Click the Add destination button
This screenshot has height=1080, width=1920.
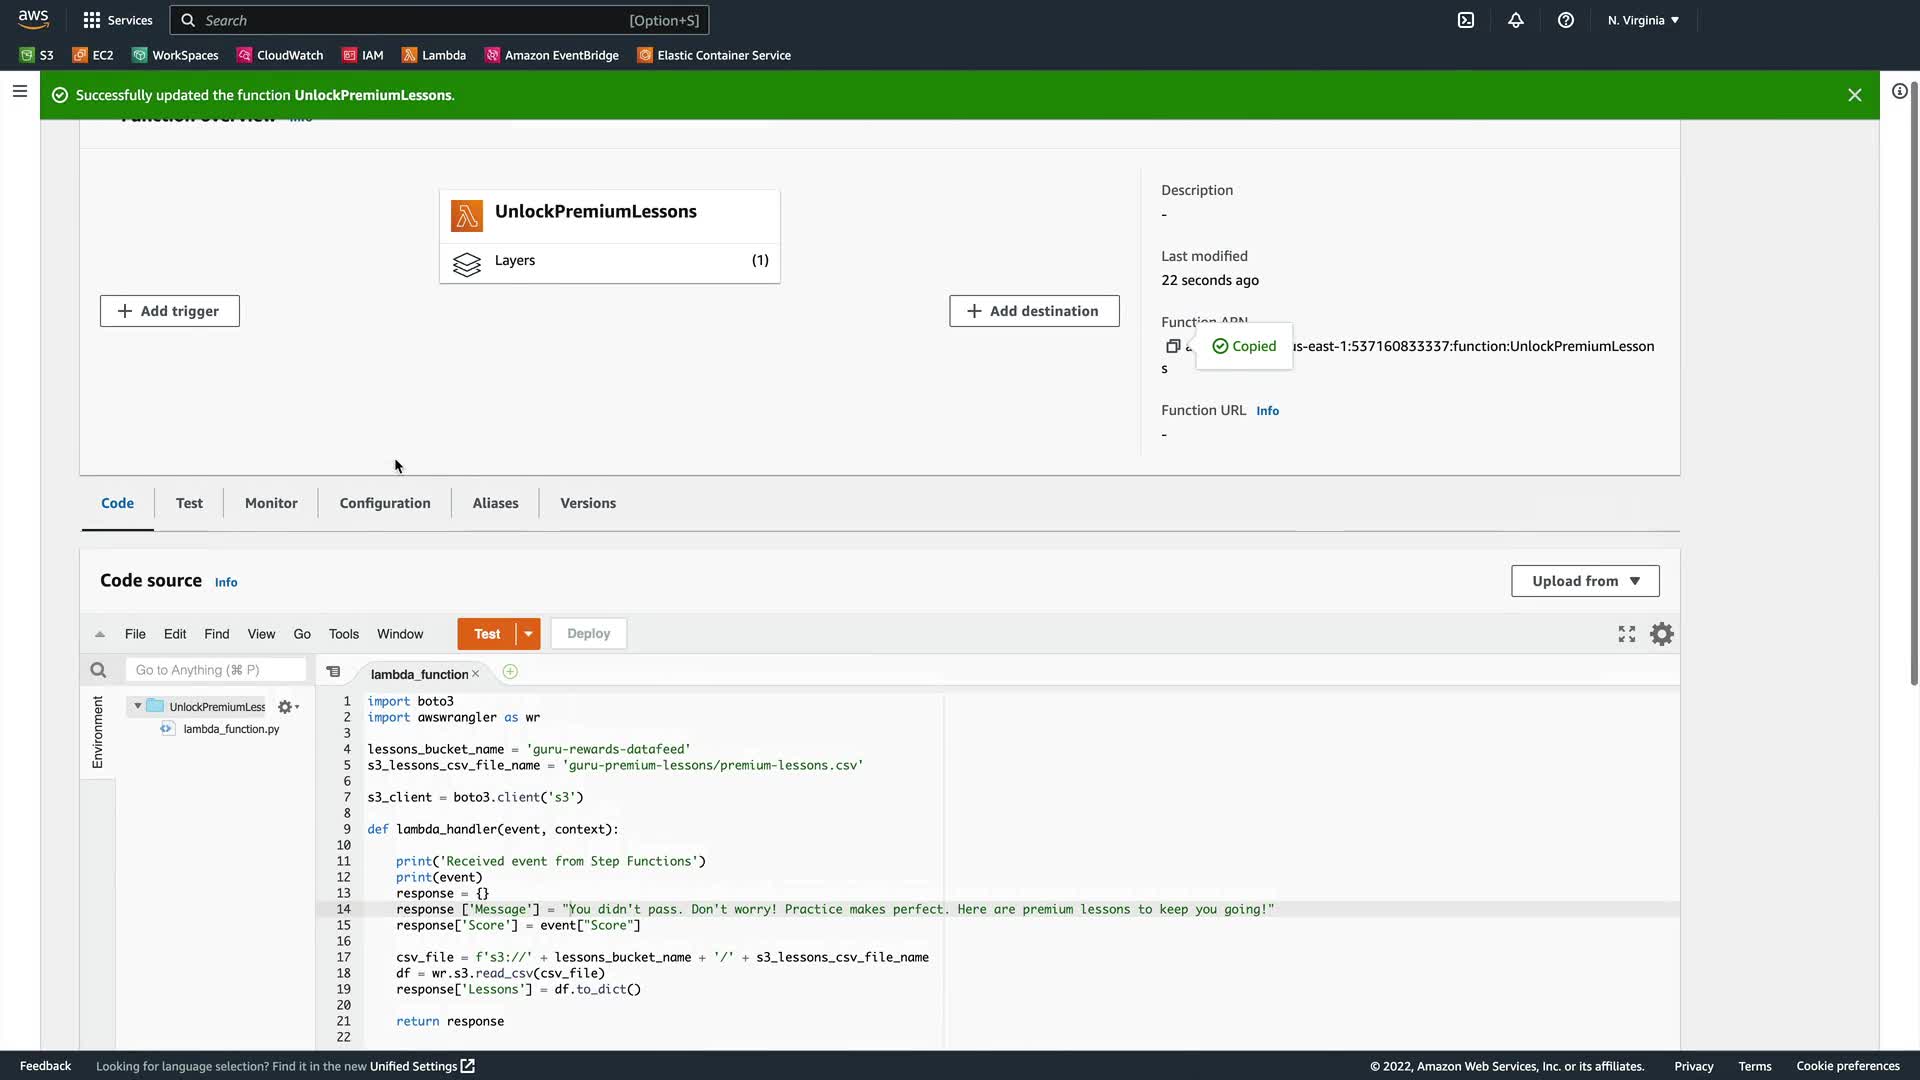coord(1034,311)
